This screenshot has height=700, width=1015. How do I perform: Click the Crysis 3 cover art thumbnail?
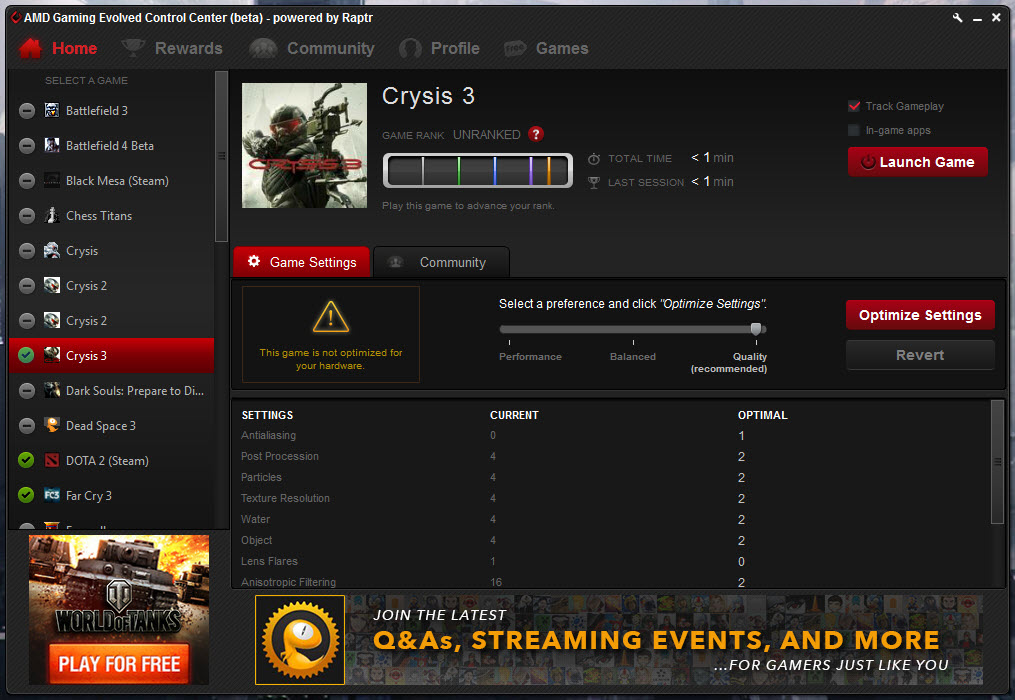click(304, 146)
